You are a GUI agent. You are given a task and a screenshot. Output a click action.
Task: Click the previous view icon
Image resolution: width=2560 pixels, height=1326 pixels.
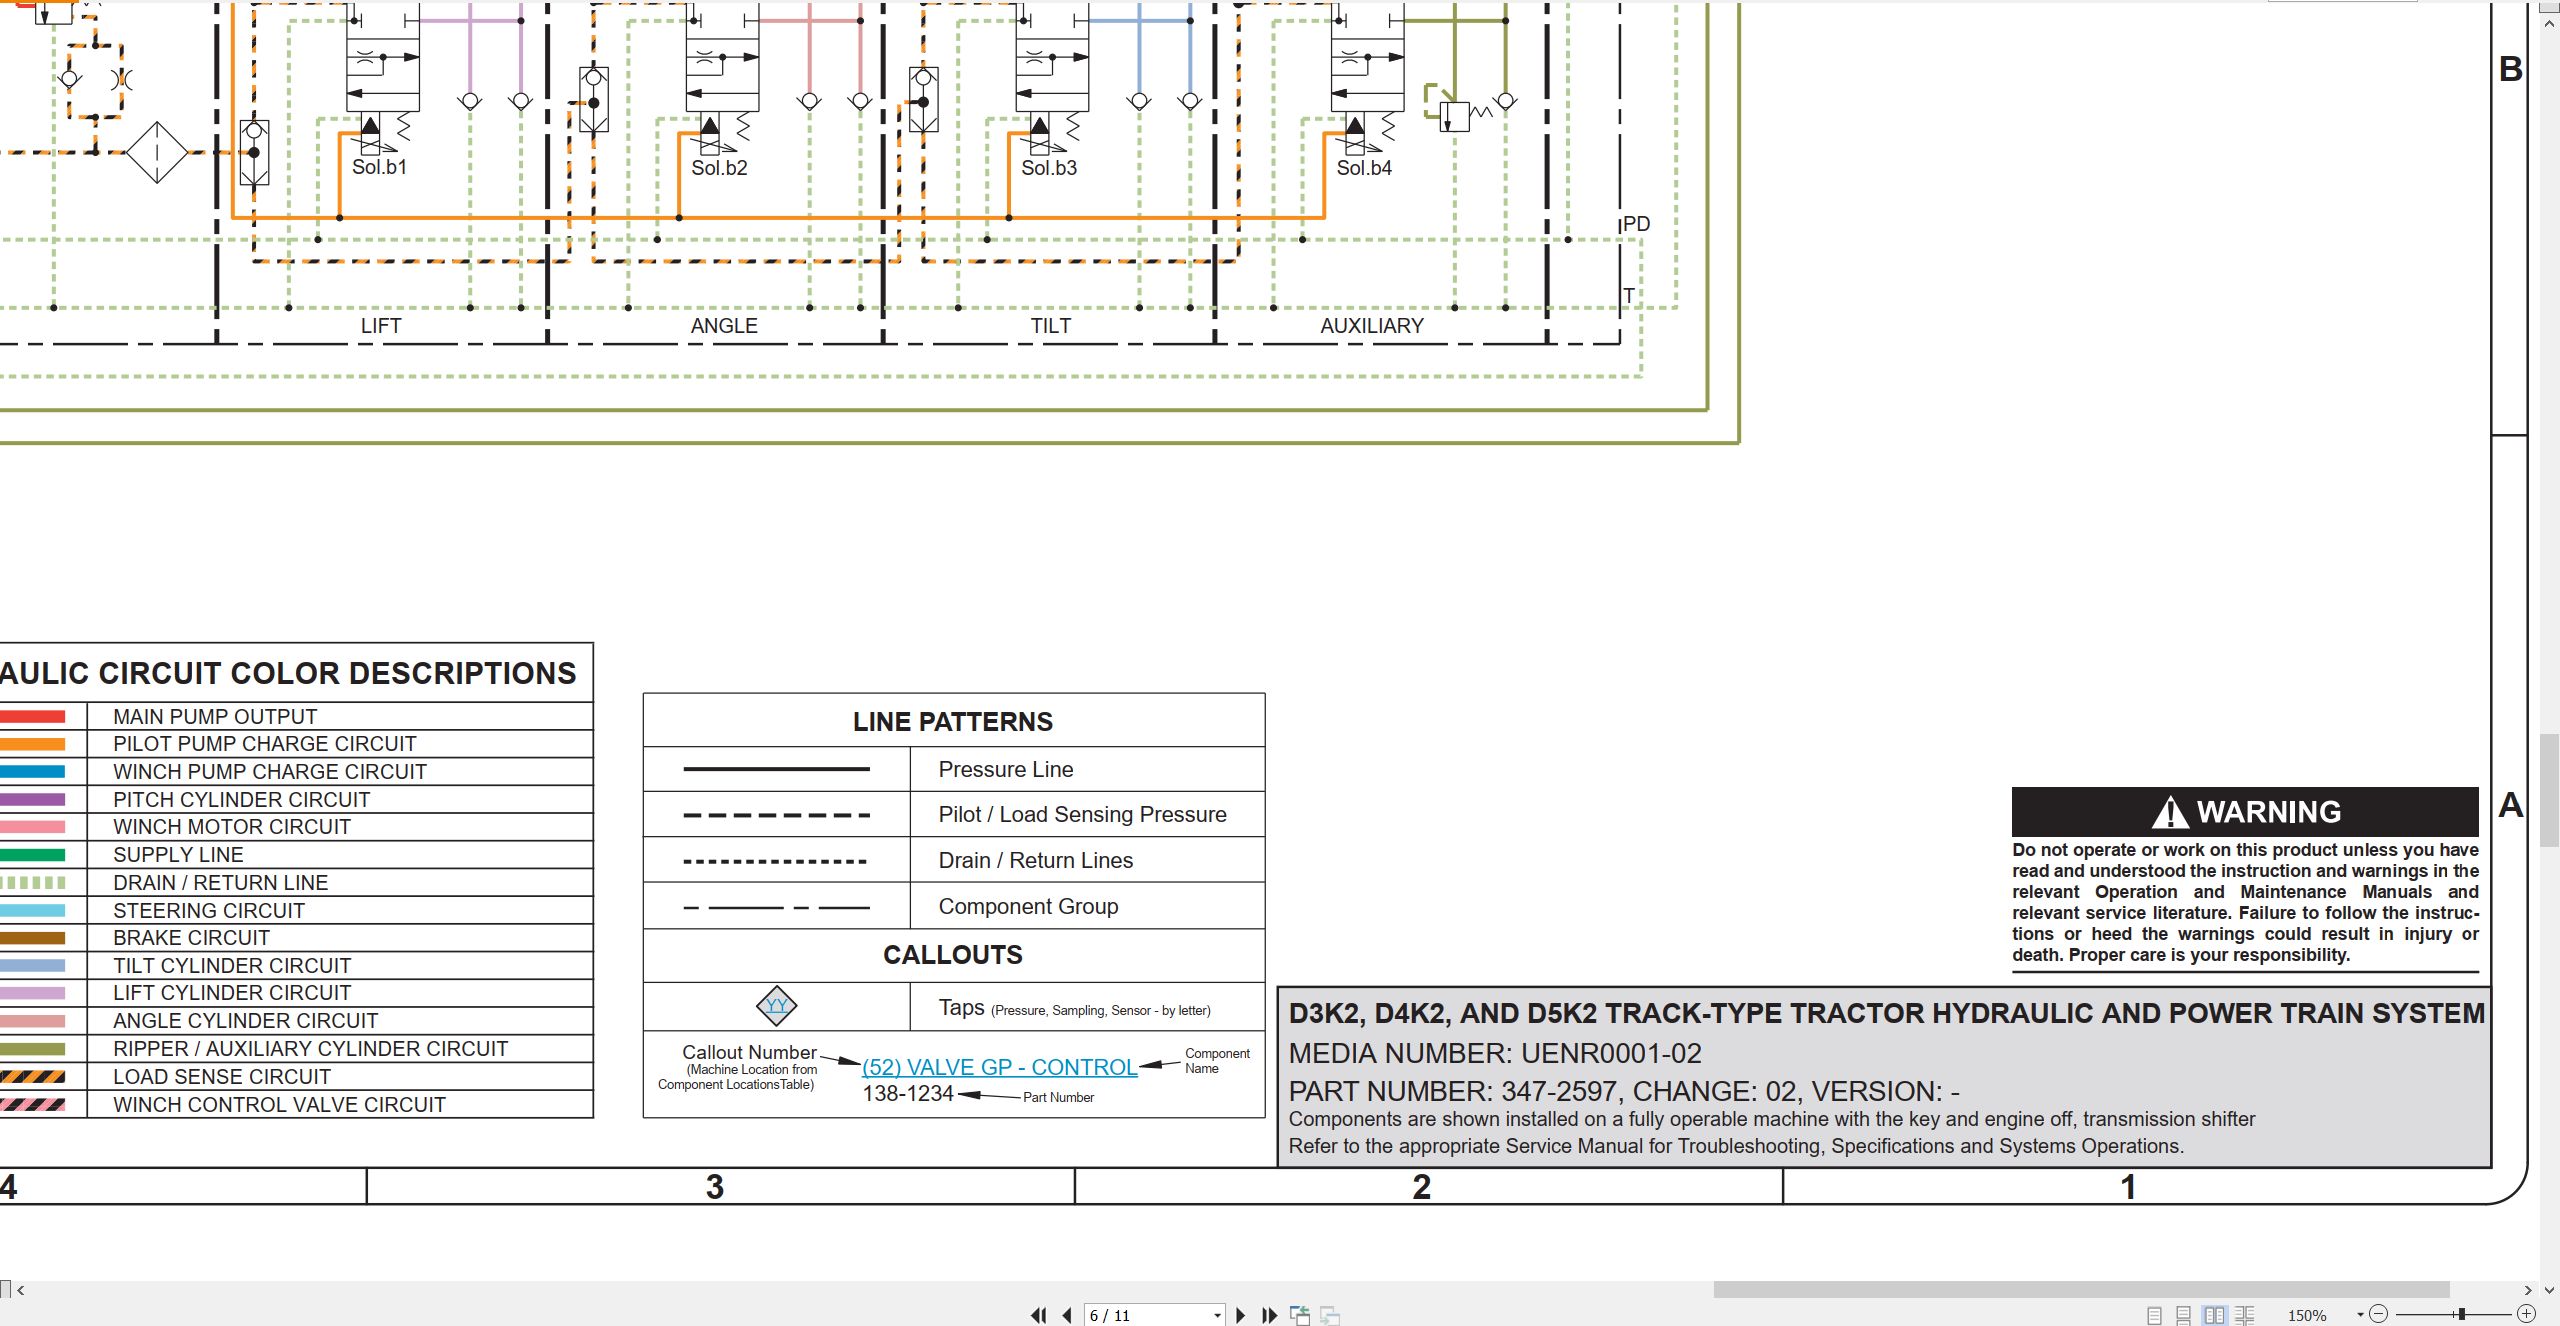tap(1300, 1315)
